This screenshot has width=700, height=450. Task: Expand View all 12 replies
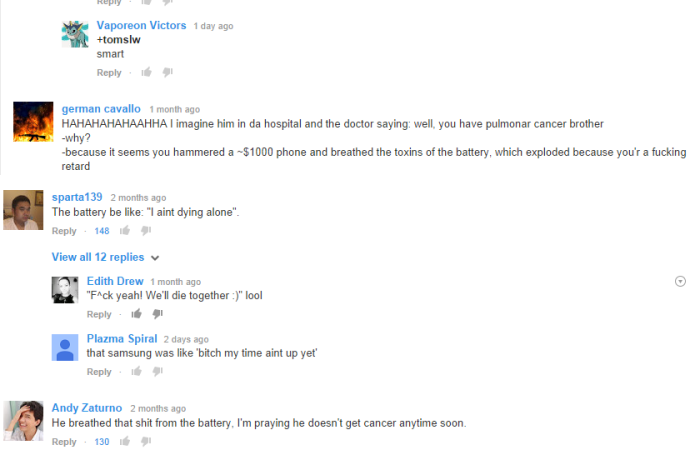tap(105, 257)
